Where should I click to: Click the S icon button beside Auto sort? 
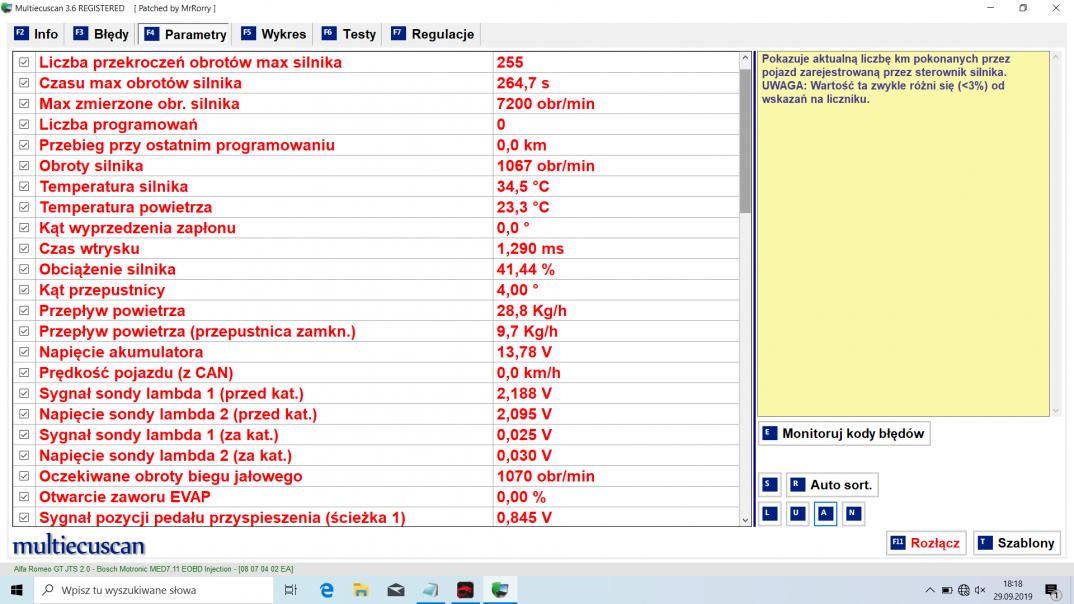(768, 485)
